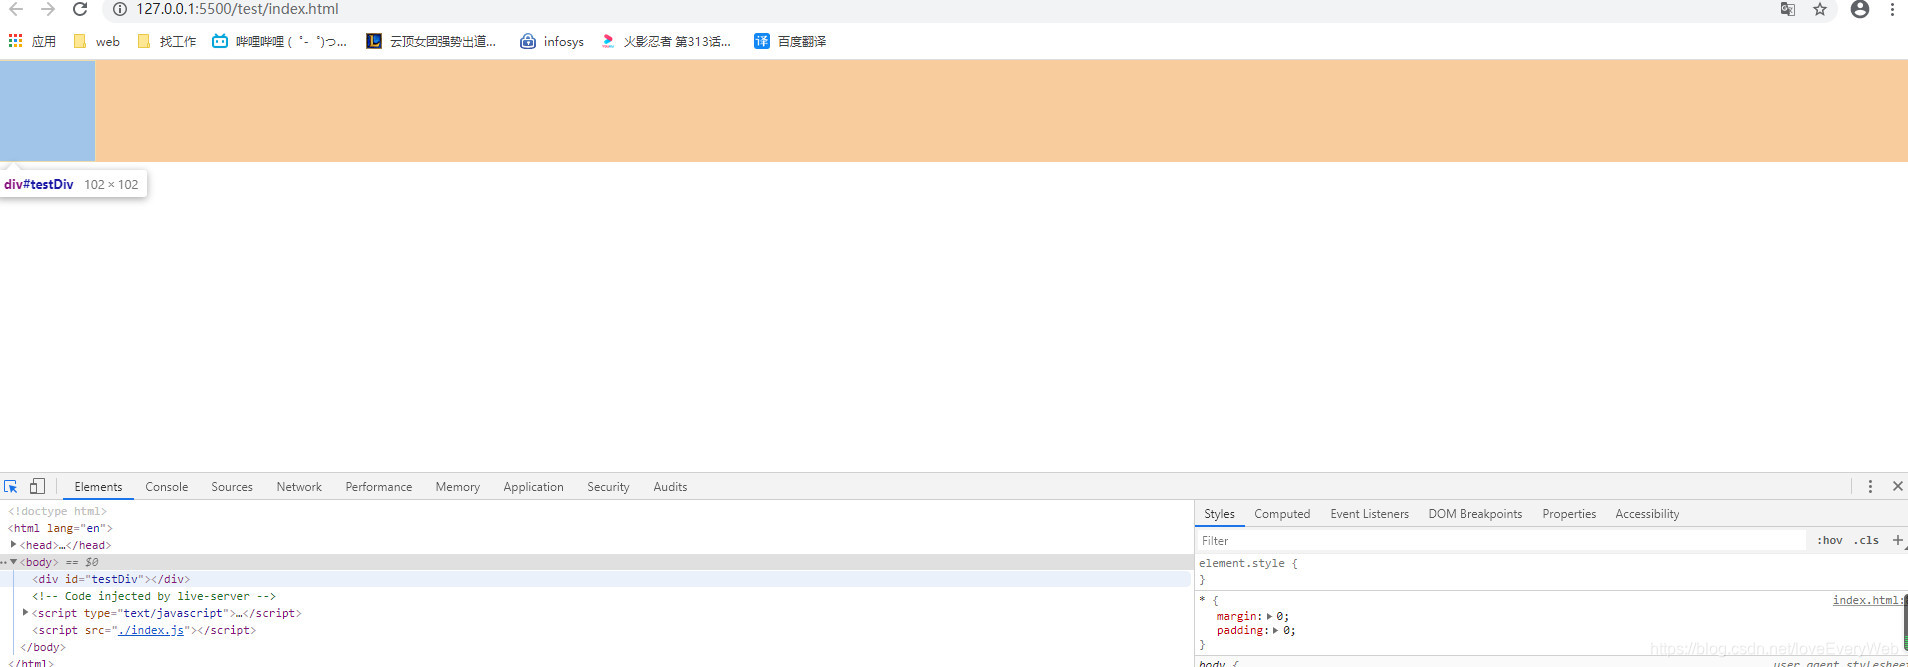The width and height of the screenshot is (1908, 667).
Task: Click the closing body tag row
Action: click(x=596, y=647)
